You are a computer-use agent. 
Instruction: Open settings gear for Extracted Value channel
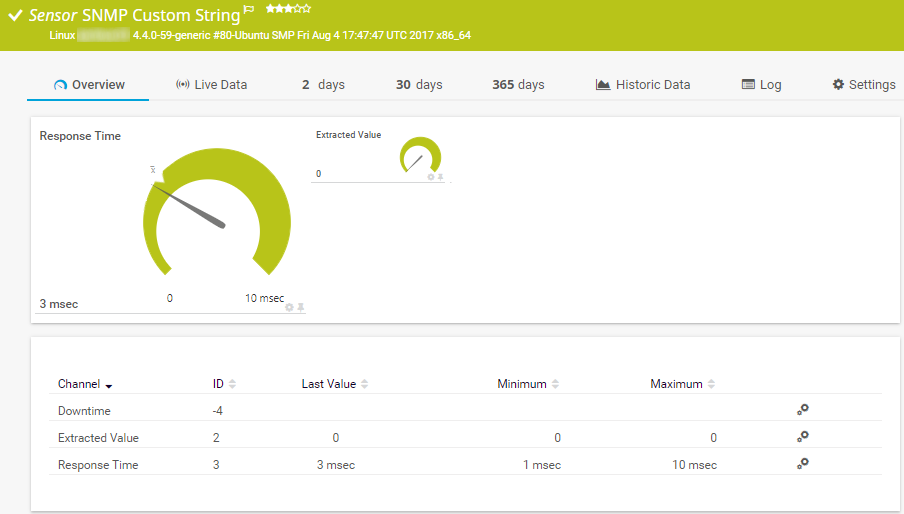[802, 436]
